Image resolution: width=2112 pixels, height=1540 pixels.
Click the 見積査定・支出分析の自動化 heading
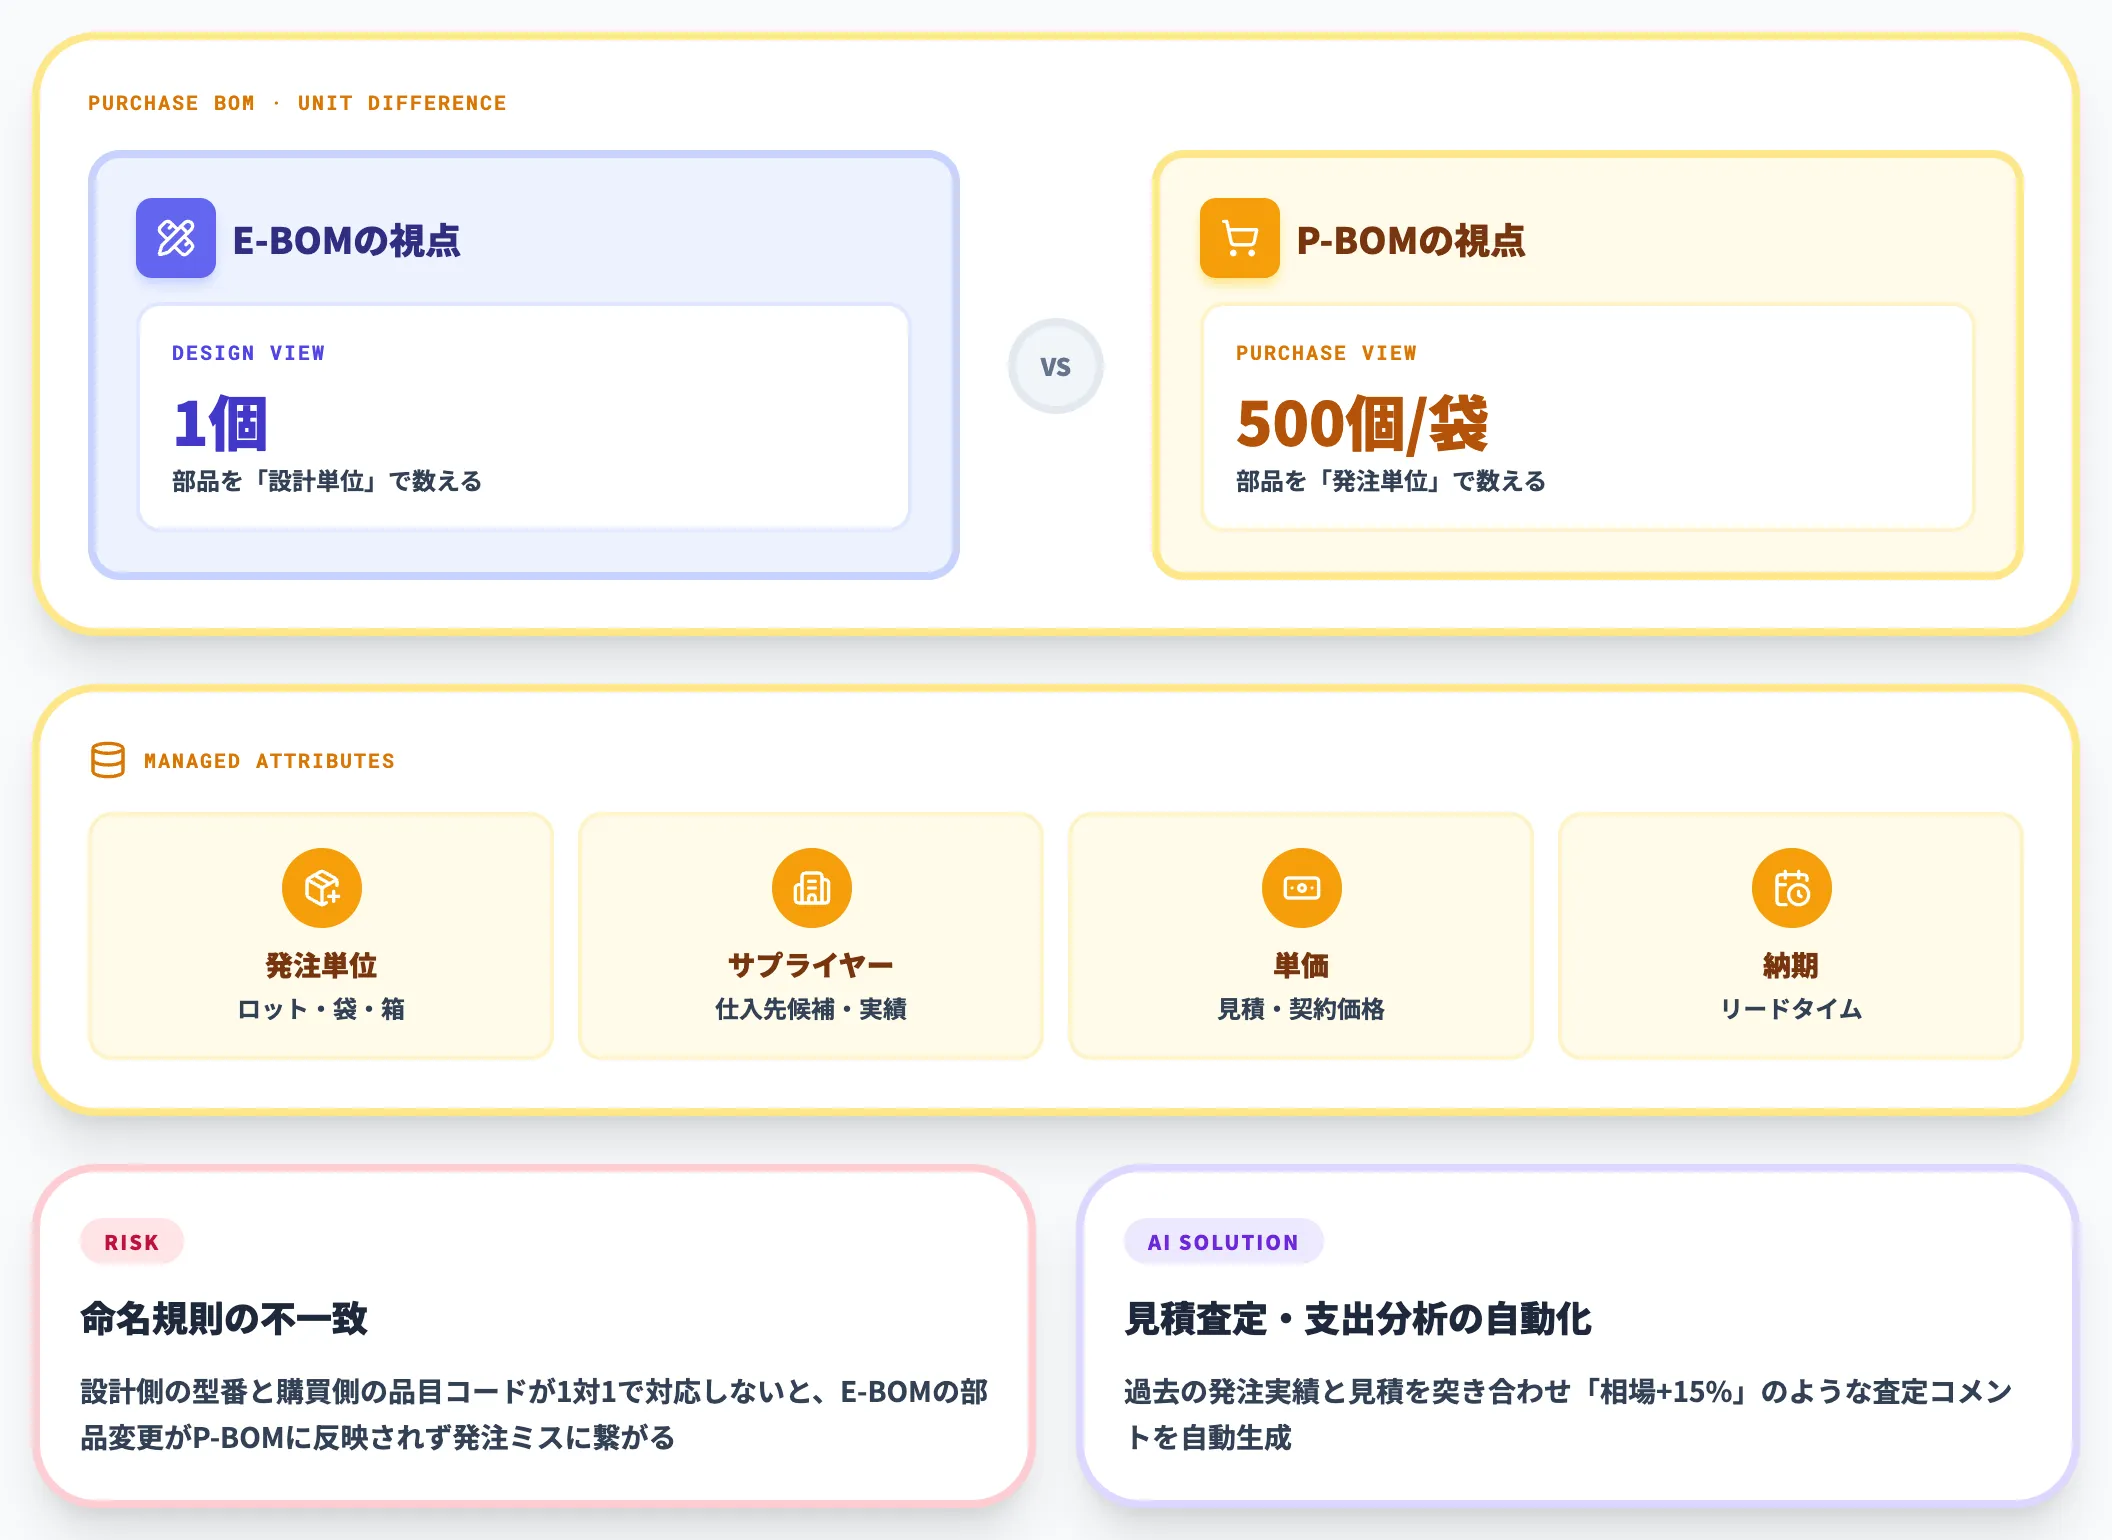tap(1358, 1318)
